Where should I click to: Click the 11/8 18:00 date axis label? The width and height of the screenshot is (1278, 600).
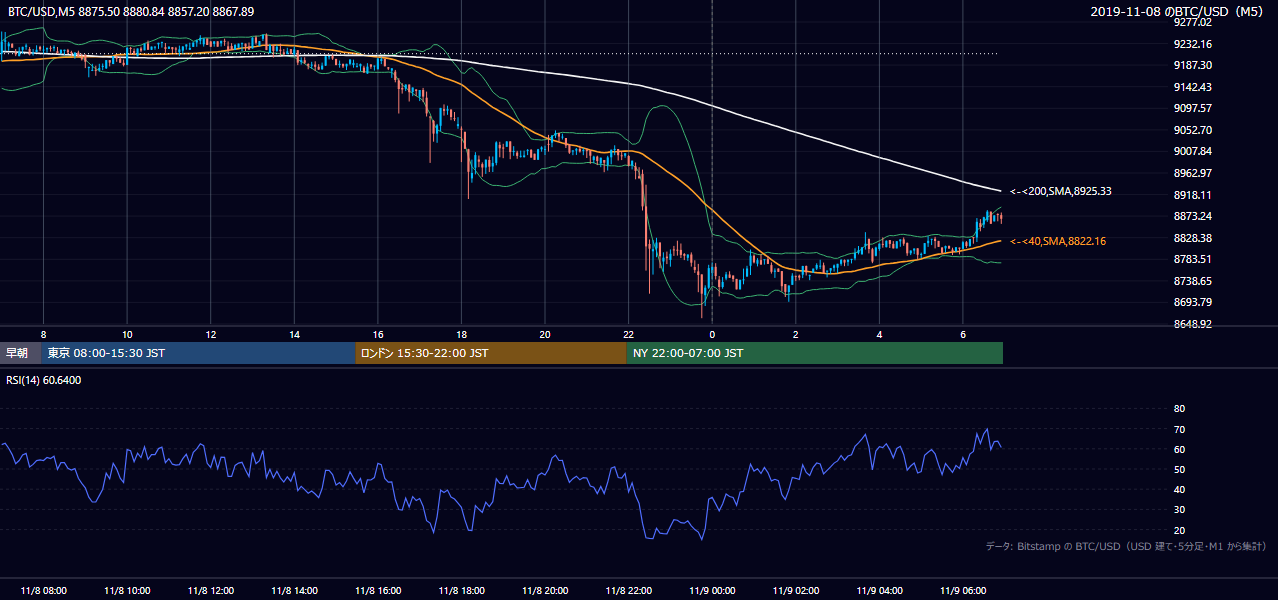[461, 590]
